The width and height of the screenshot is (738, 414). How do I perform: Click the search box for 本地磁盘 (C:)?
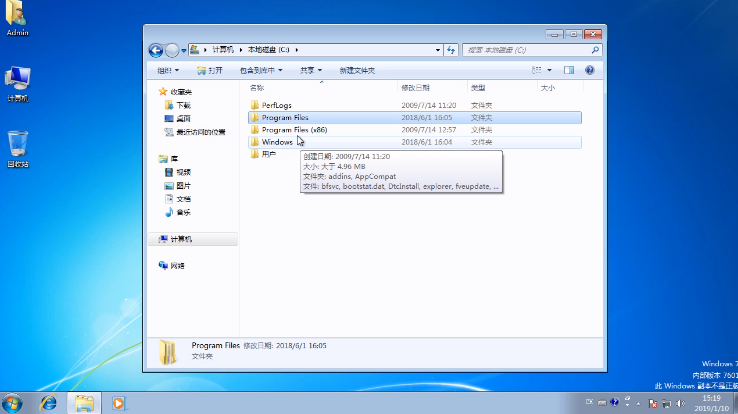pos(525,49)
